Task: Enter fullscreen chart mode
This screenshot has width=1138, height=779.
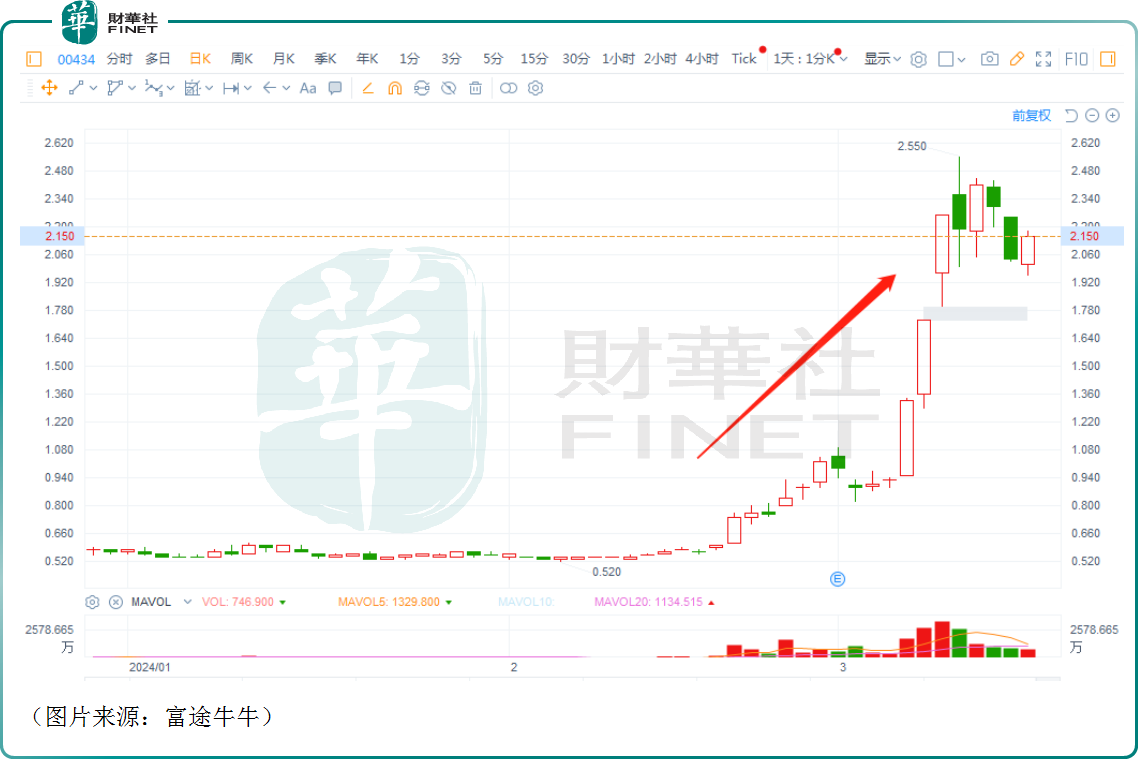Action: 1044,59
